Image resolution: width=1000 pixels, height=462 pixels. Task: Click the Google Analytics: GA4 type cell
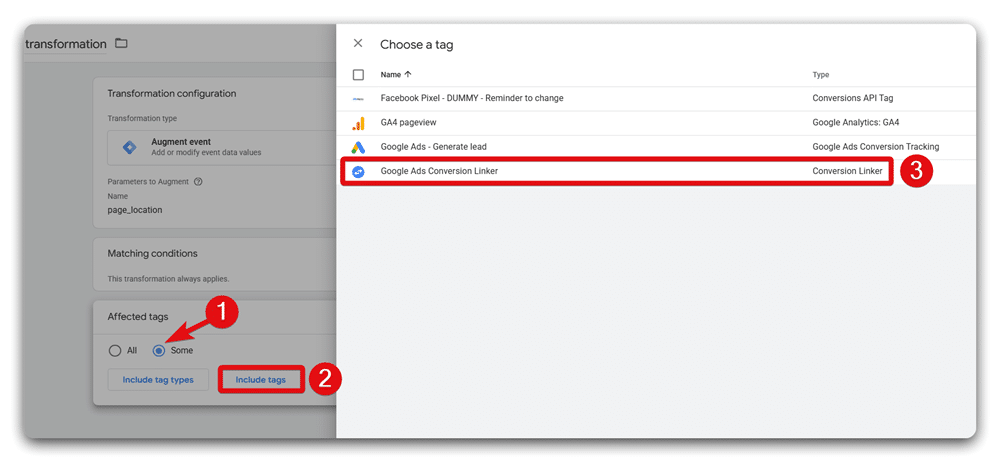[855, 123]
